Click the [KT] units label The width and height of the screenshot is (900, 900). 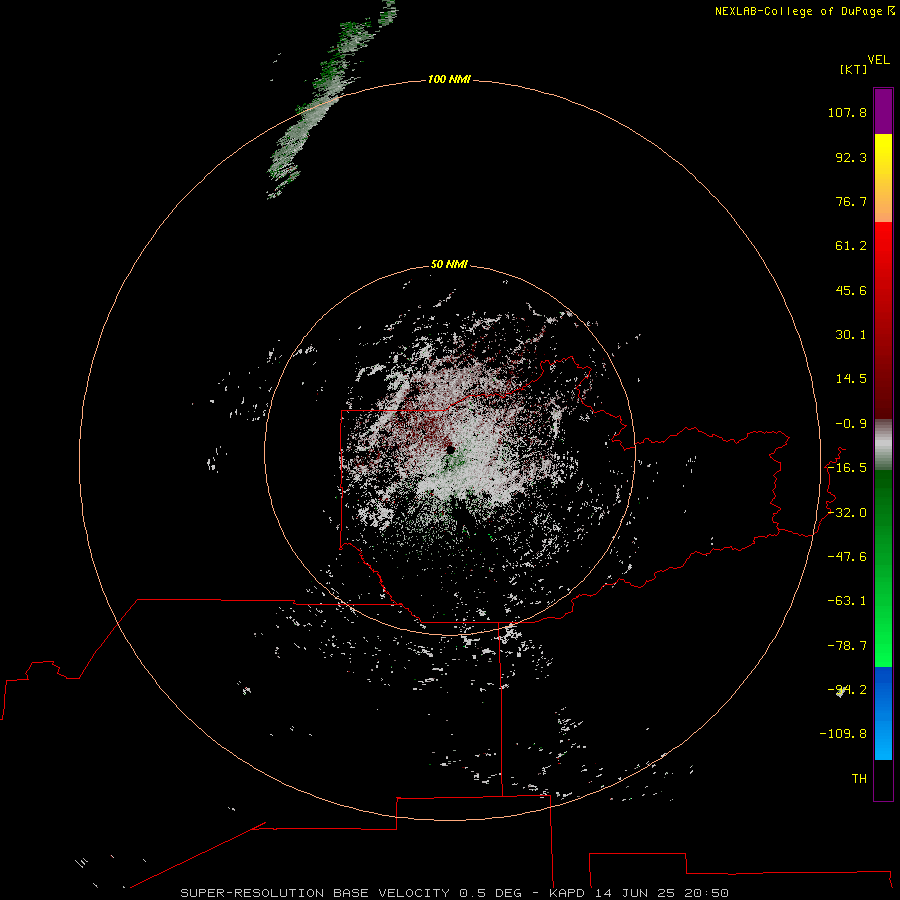click(x=854, y=69)
